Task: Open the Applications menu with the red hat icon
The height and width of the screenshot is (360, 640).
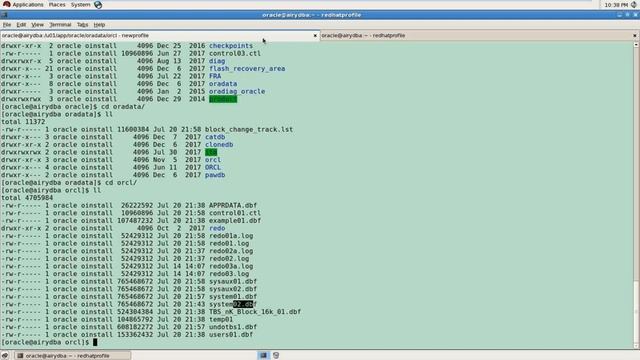Action: [x=23, y=4]
